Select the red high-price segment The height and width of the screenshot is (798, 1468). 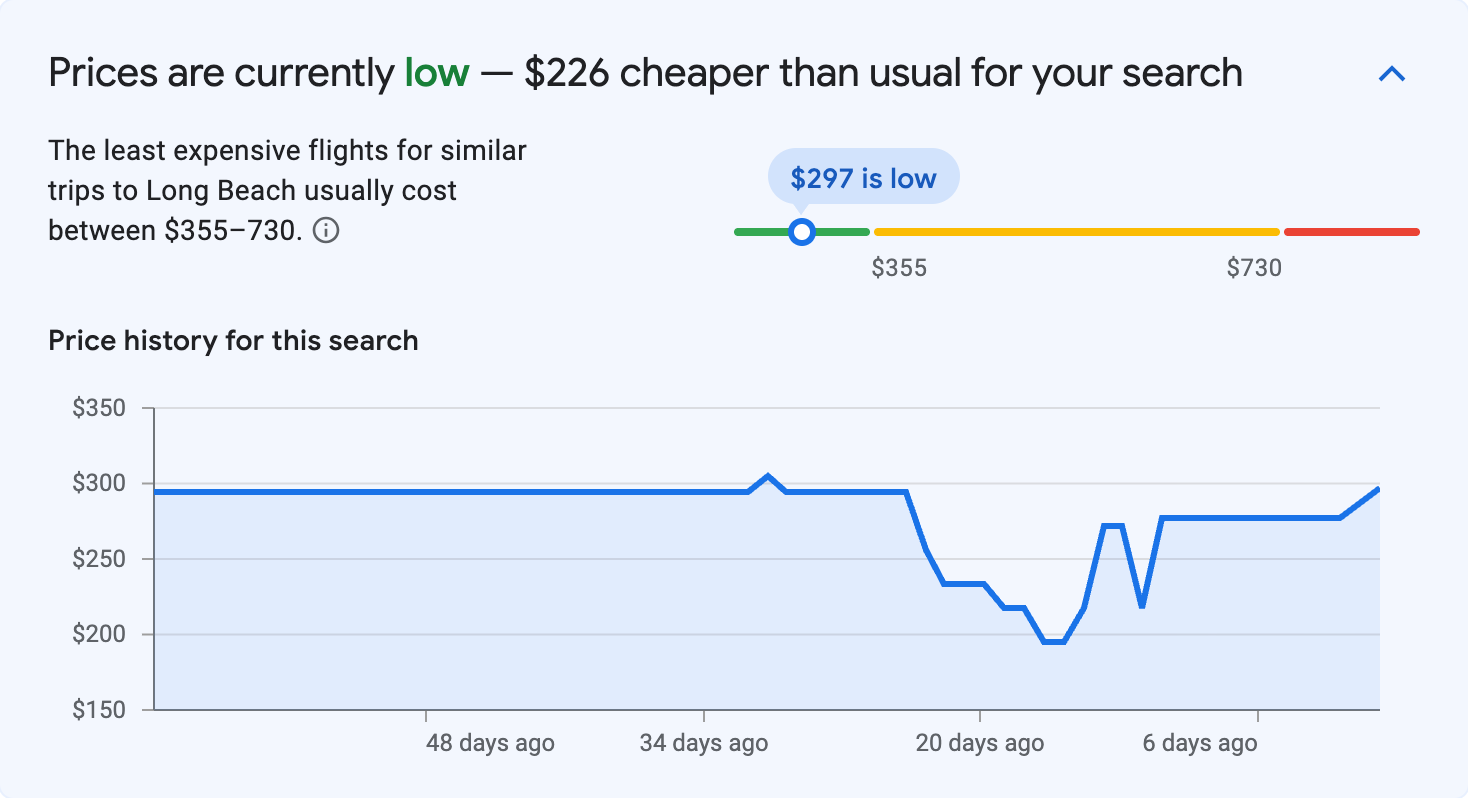1350,231
